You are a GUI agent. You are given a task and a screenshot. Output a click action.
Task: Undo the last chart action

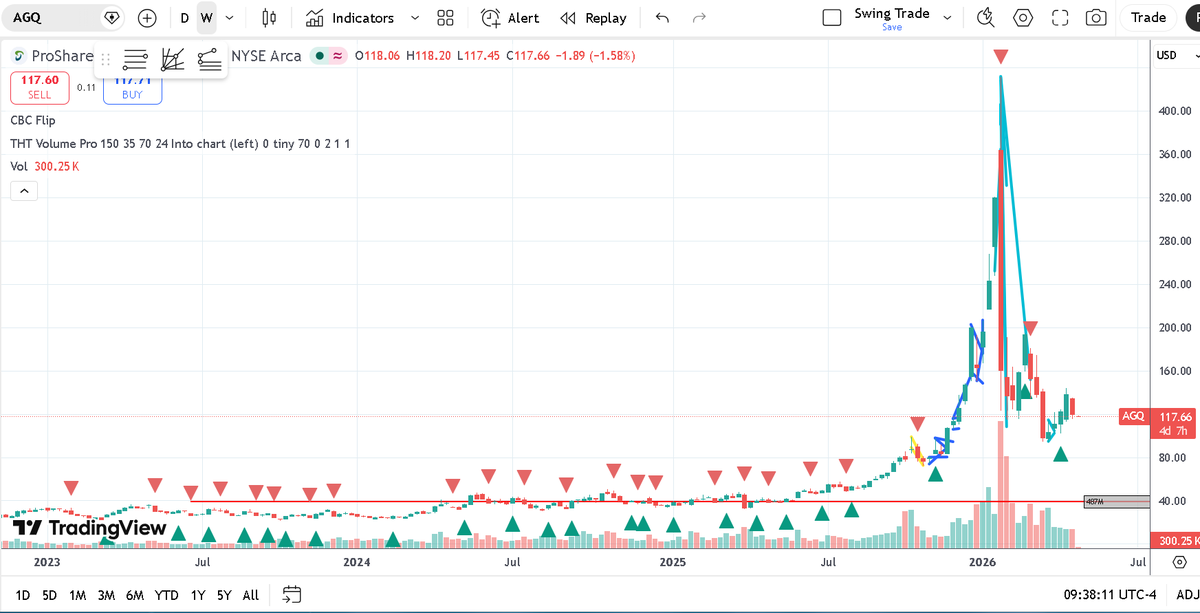[x=662, y=18]
